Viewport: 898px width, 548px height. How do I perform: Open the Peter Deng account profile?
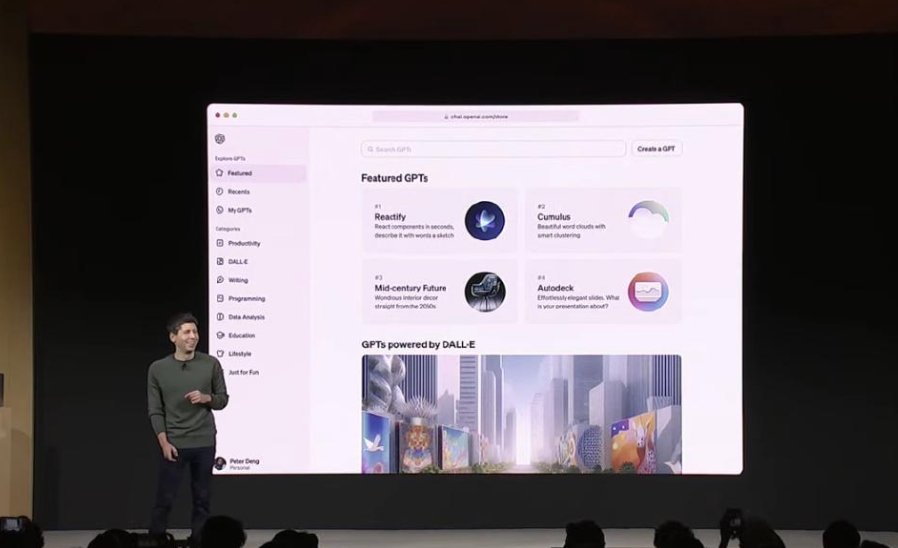coord(238,463)
